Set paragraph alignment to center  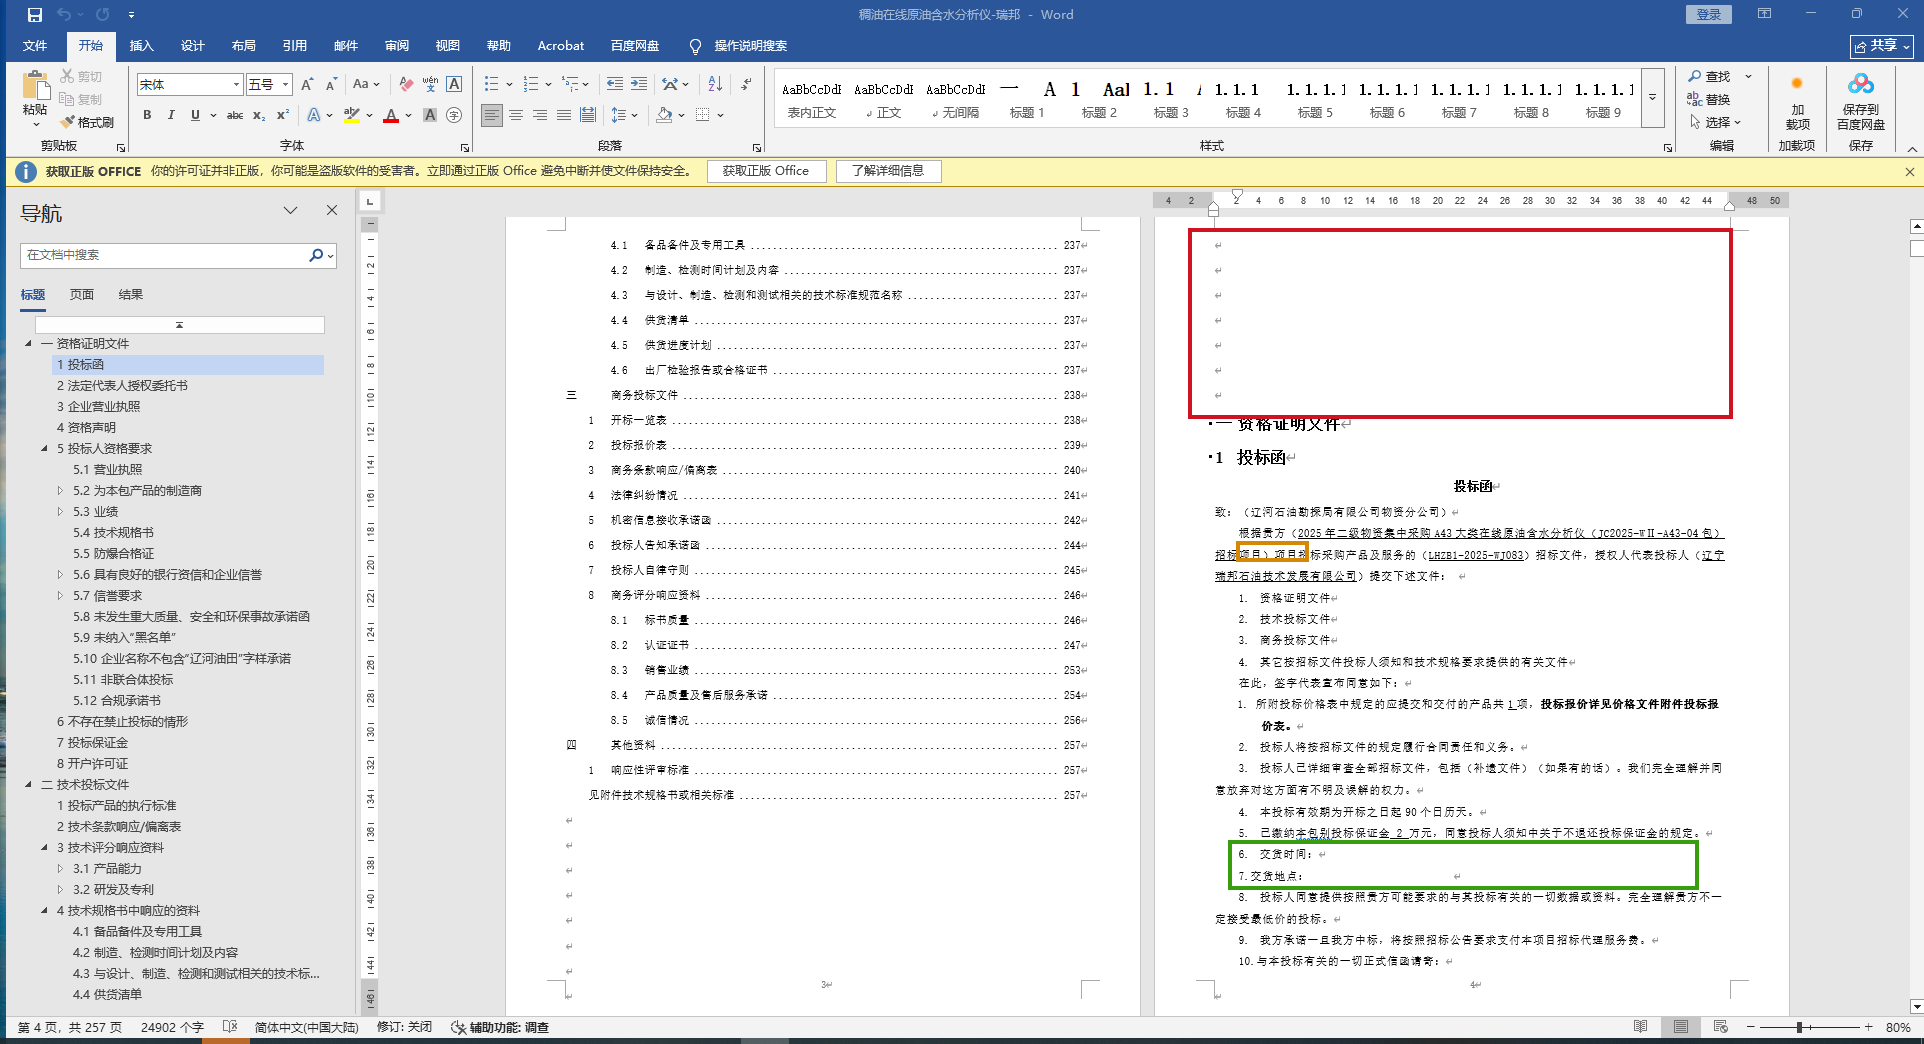[x=516, y=115]
